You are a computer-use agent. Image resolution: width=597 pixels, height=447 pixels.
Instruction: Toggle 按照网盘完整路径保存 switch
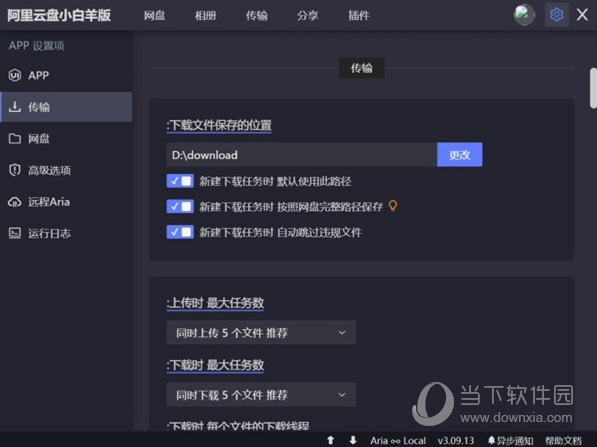pos(180,206)
